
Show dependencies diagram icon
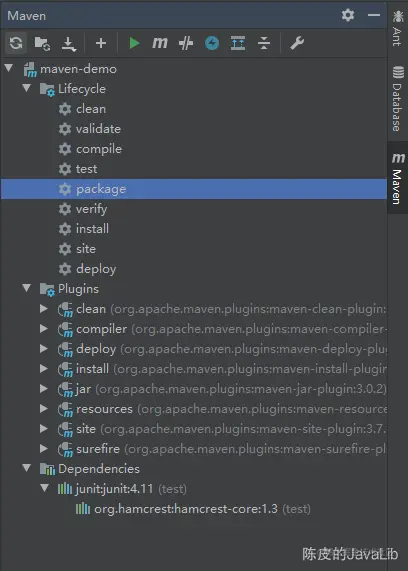pos(238,43)
